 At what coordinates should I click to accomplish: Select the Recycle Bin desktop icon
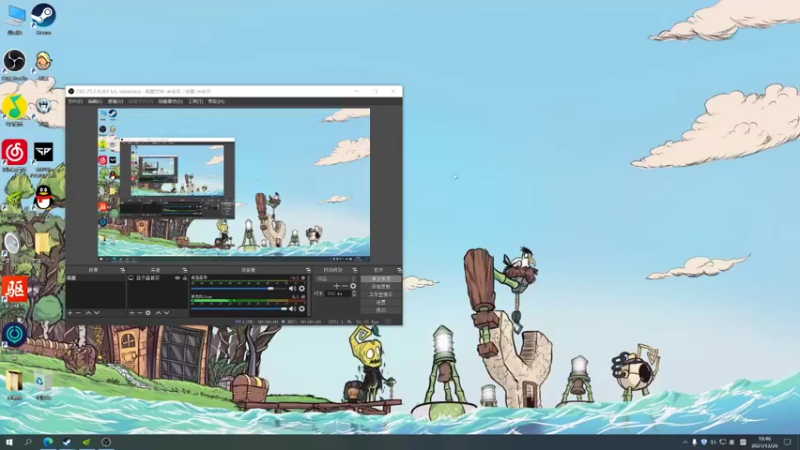tap(43, 384)
